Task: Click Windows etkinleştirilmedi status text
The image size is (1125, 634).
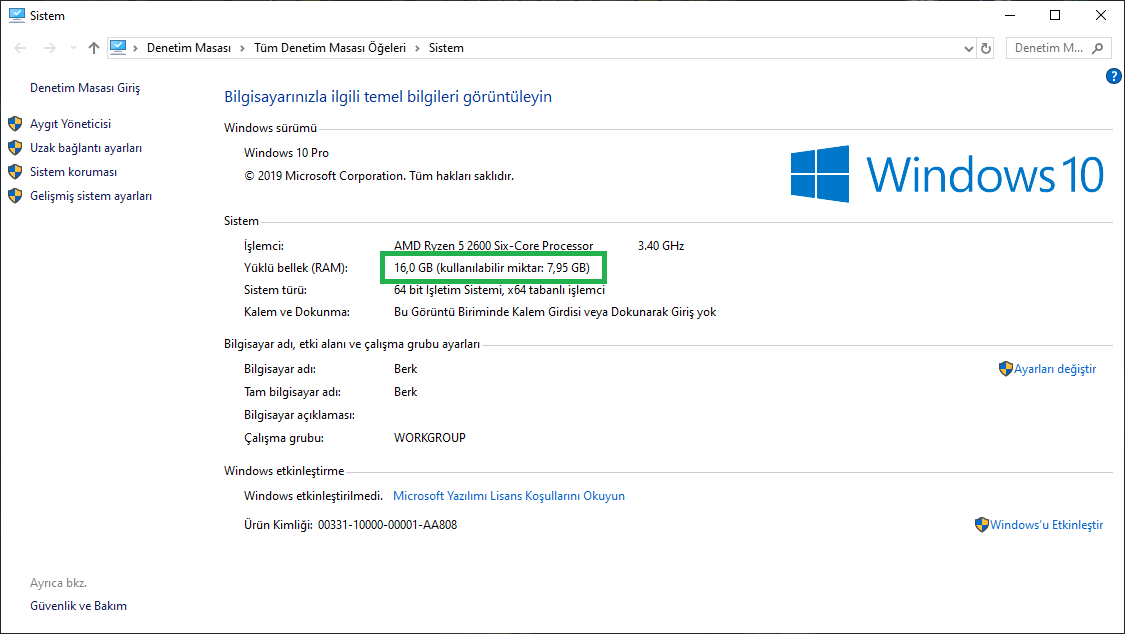Action: pos(314,496)
